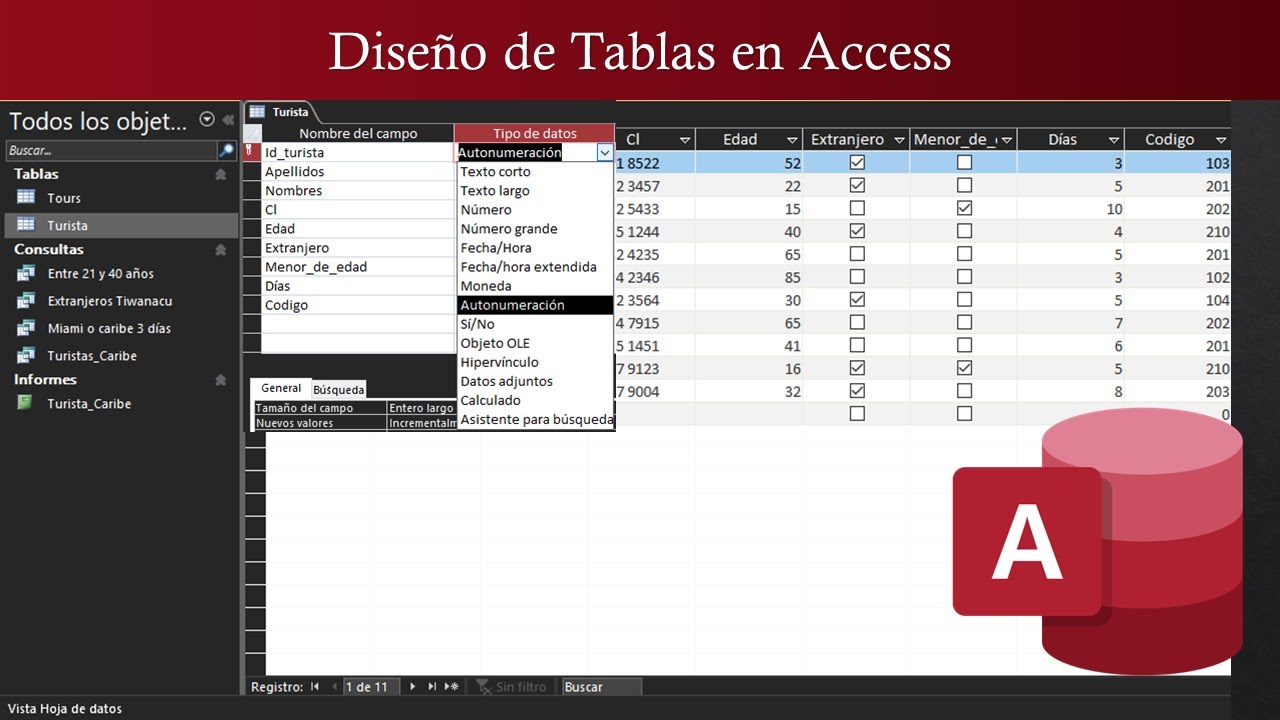
Task: Toggle Extranjero checkbox in the 2 3457 row
Action: (x=857, y=185)
